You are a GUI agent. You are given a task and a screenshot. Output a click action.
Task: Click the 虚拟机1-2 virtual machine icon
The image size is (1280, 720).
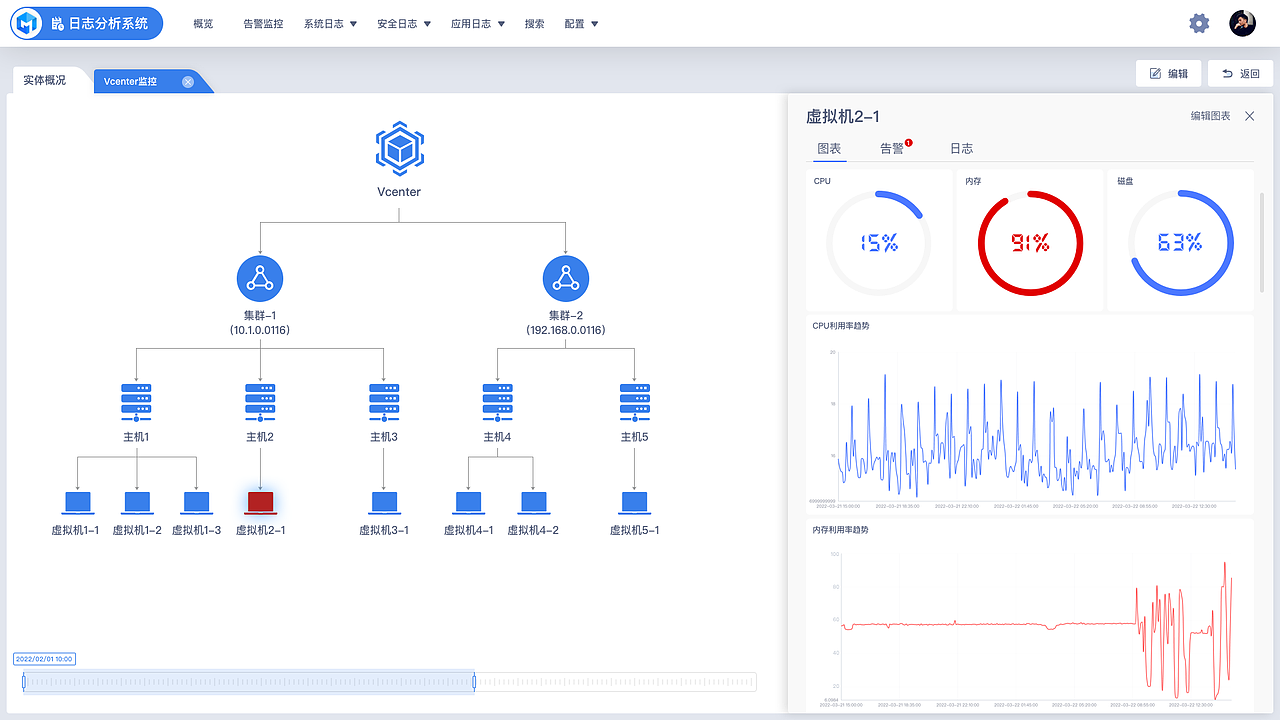point(137,501)
